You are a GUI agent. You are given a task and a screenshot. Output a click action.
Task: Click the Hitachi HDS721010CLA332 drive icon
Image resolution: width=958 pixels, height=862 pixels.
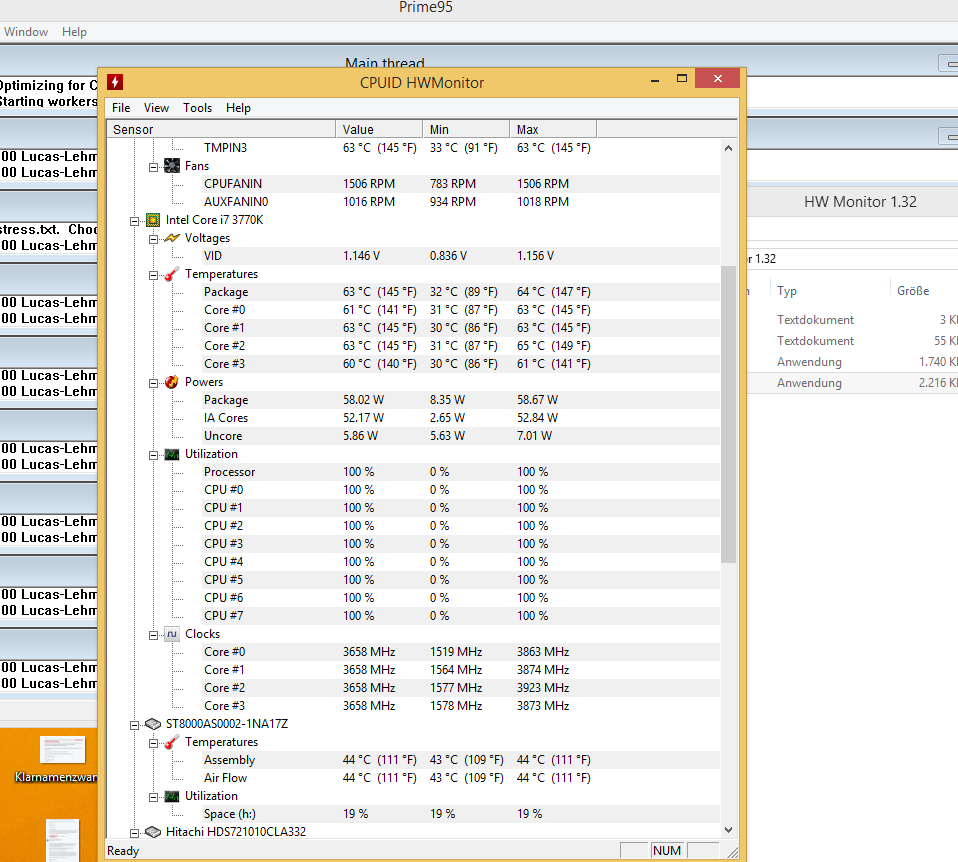click(153, 832)
